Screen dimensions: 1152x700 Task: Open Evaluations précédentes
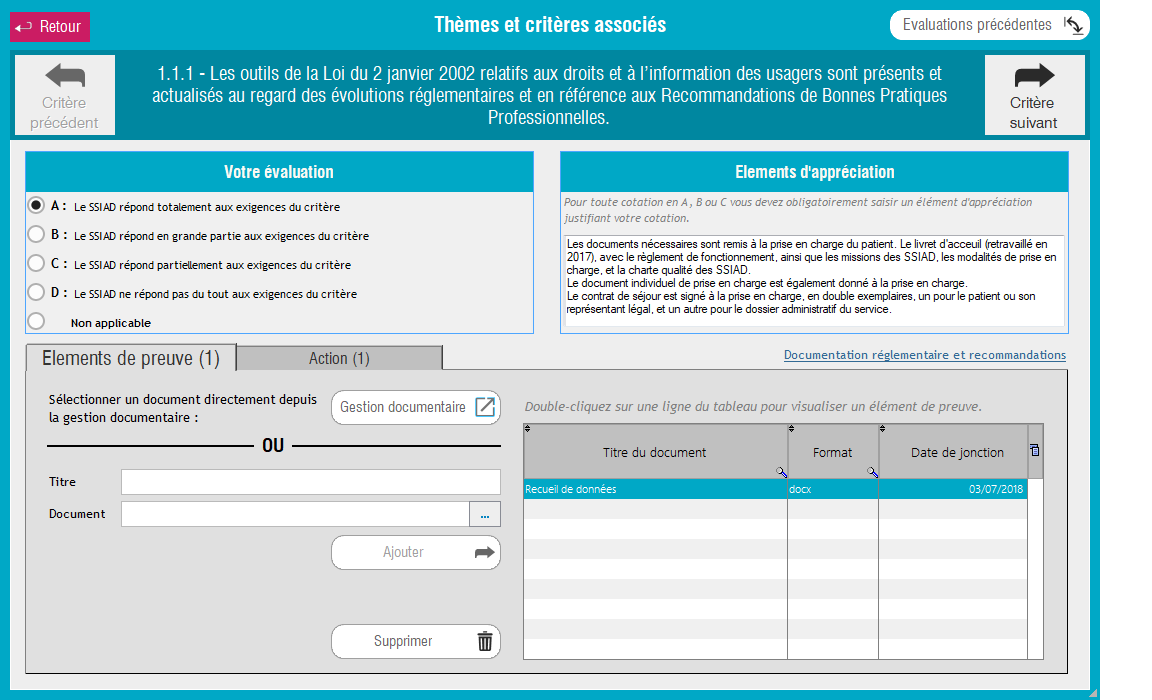pyautogui.click(x=990, y=25)
